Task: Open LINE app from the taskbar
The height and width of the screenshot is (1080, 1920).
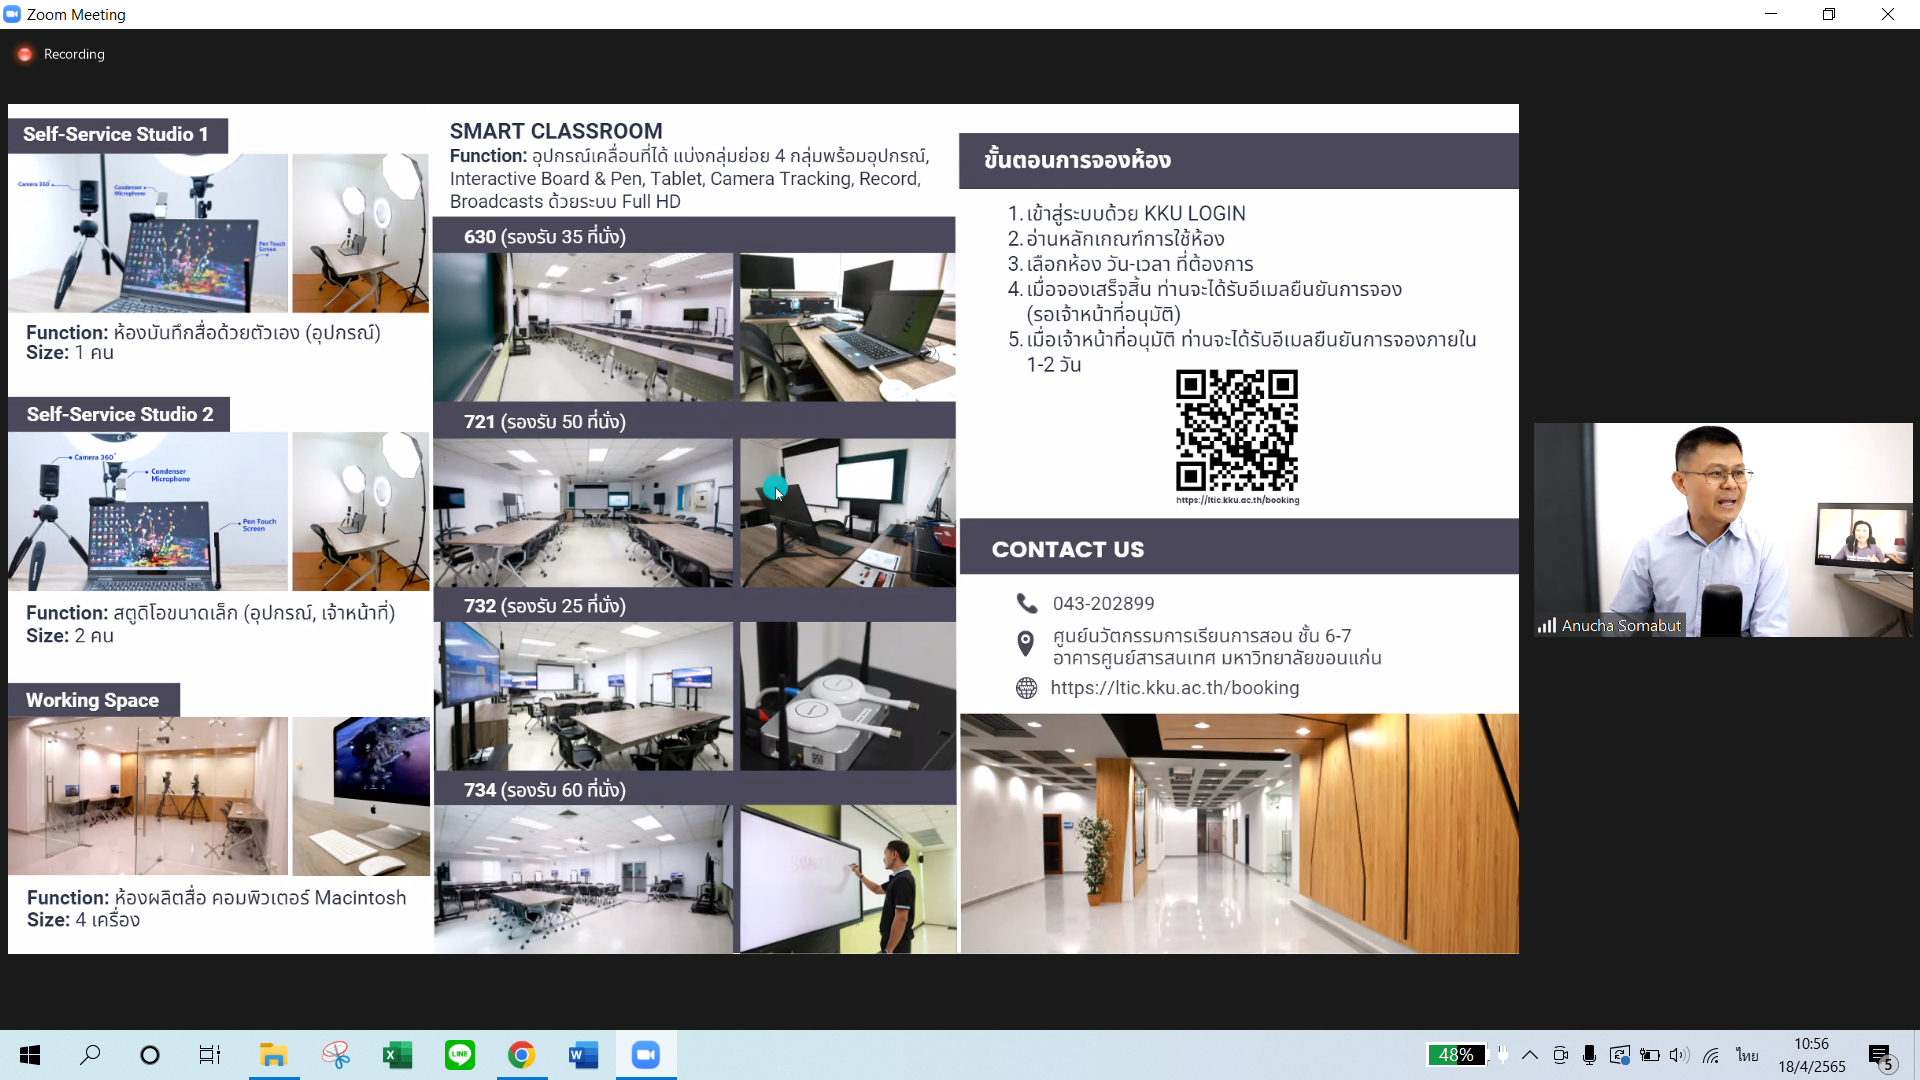Action: coord(459,1055)
